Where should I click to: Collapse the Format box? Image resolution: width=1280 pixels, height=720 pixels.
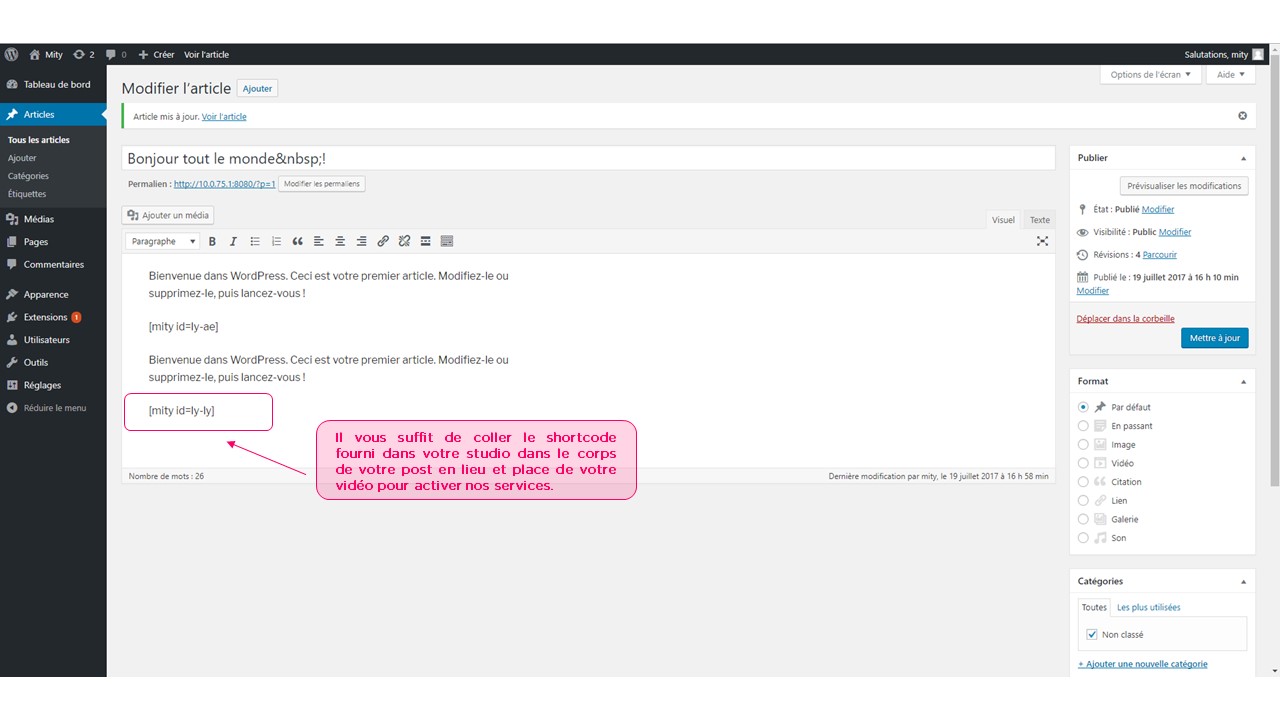[1244, 381]
